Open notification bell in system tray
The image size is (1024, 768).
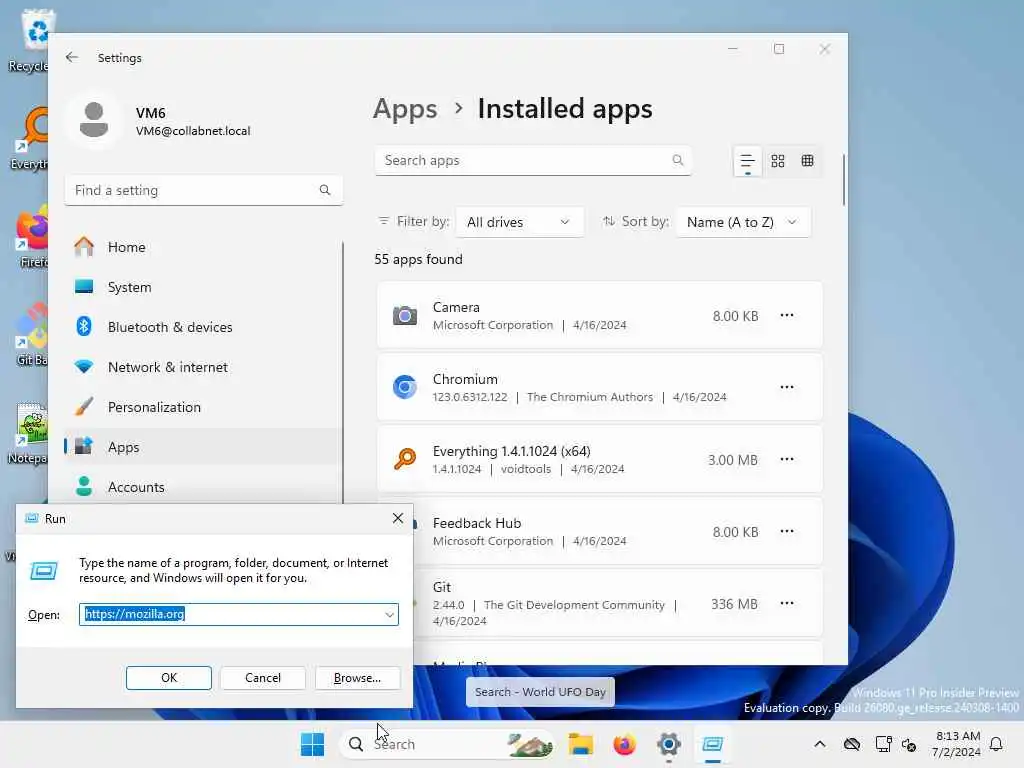pyautogui.click(x=996, y=744)
